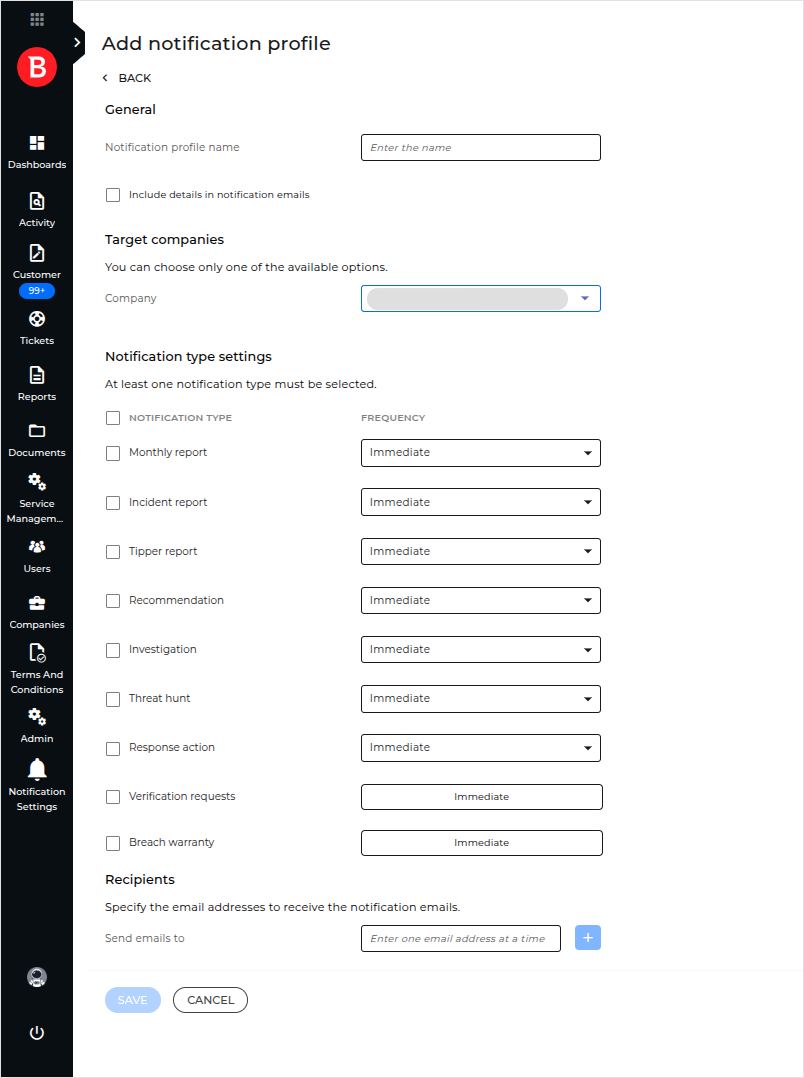The width and height of the screenshot is (804, 1078).
Task: Open the Dashboards section
Action: pos(36,150)
